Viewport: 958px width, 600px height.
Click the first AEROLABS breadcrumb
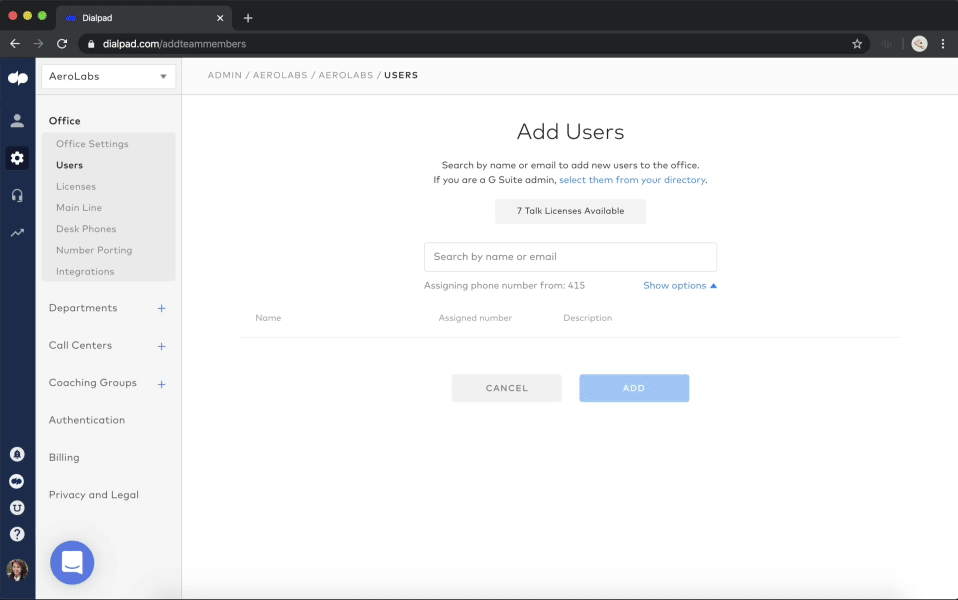tap(280, 75)
